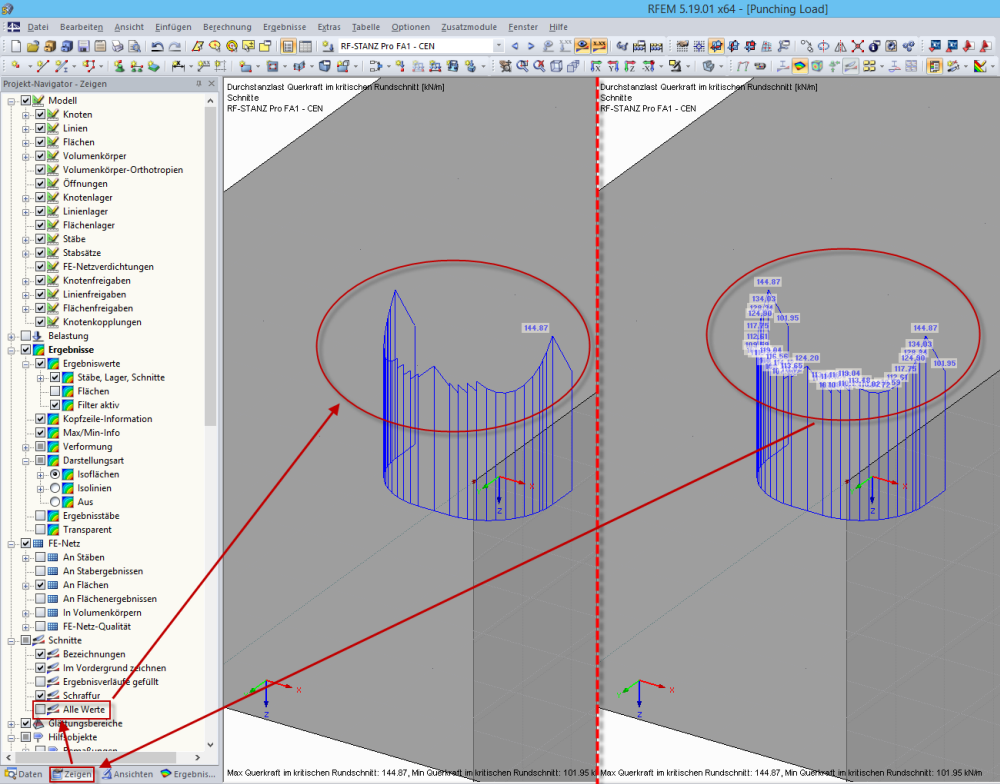This screenshot has width=1000, height=784.
Task: Check the Flächen results checkbox
Action: (55, 392)
